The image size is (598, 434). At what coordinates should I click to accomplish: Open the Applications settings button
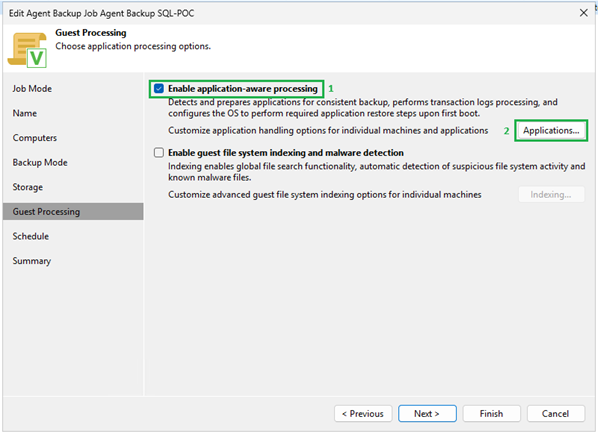point(551,130)
